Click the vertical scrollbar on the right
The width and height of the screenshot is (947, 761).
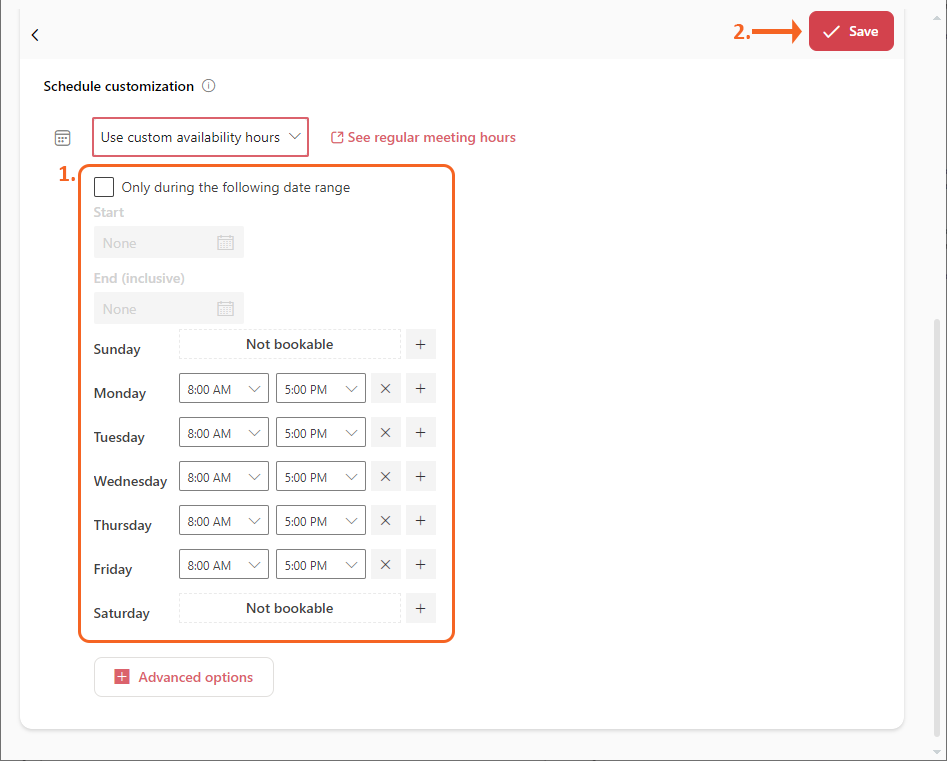[937, 500]
